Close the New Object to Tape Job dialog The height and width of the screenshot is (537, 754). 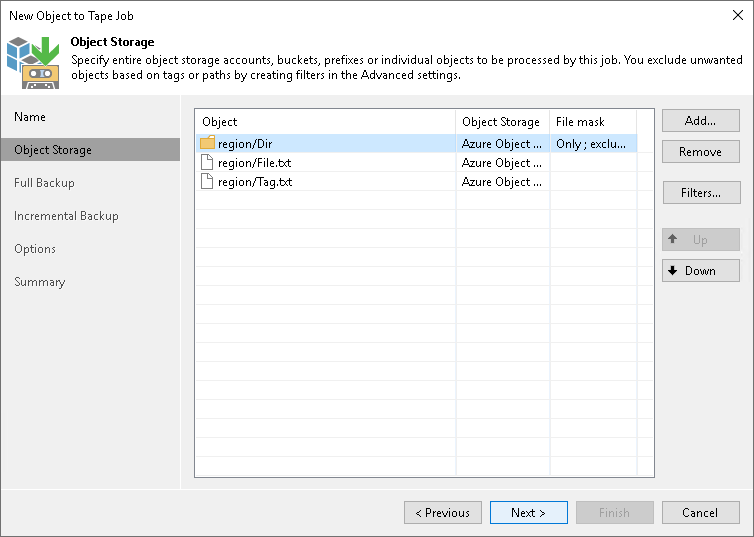coord(737,15)
